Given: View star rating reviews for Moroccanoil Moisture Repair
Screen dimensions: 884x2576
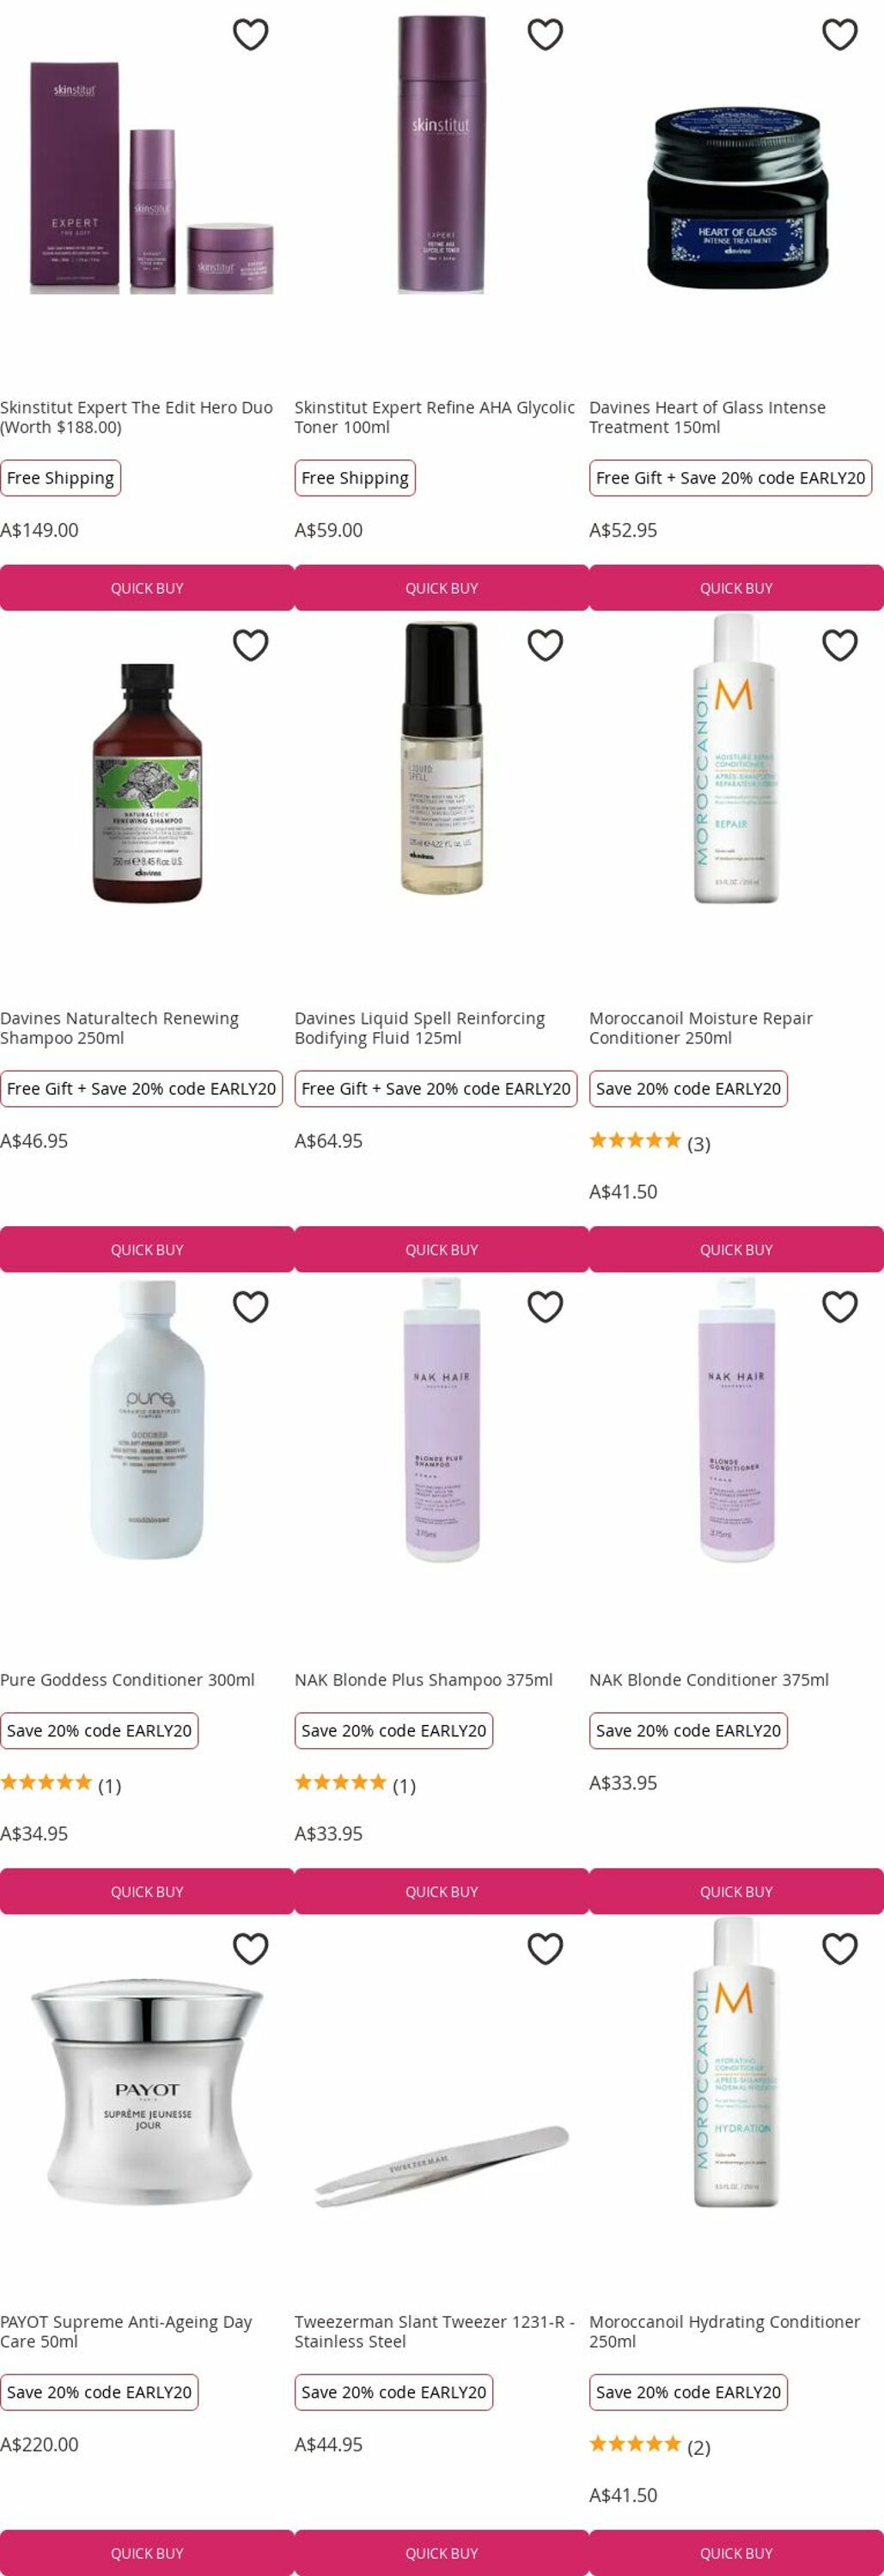Looking at the screenshot, I should tap(650, 1142).
